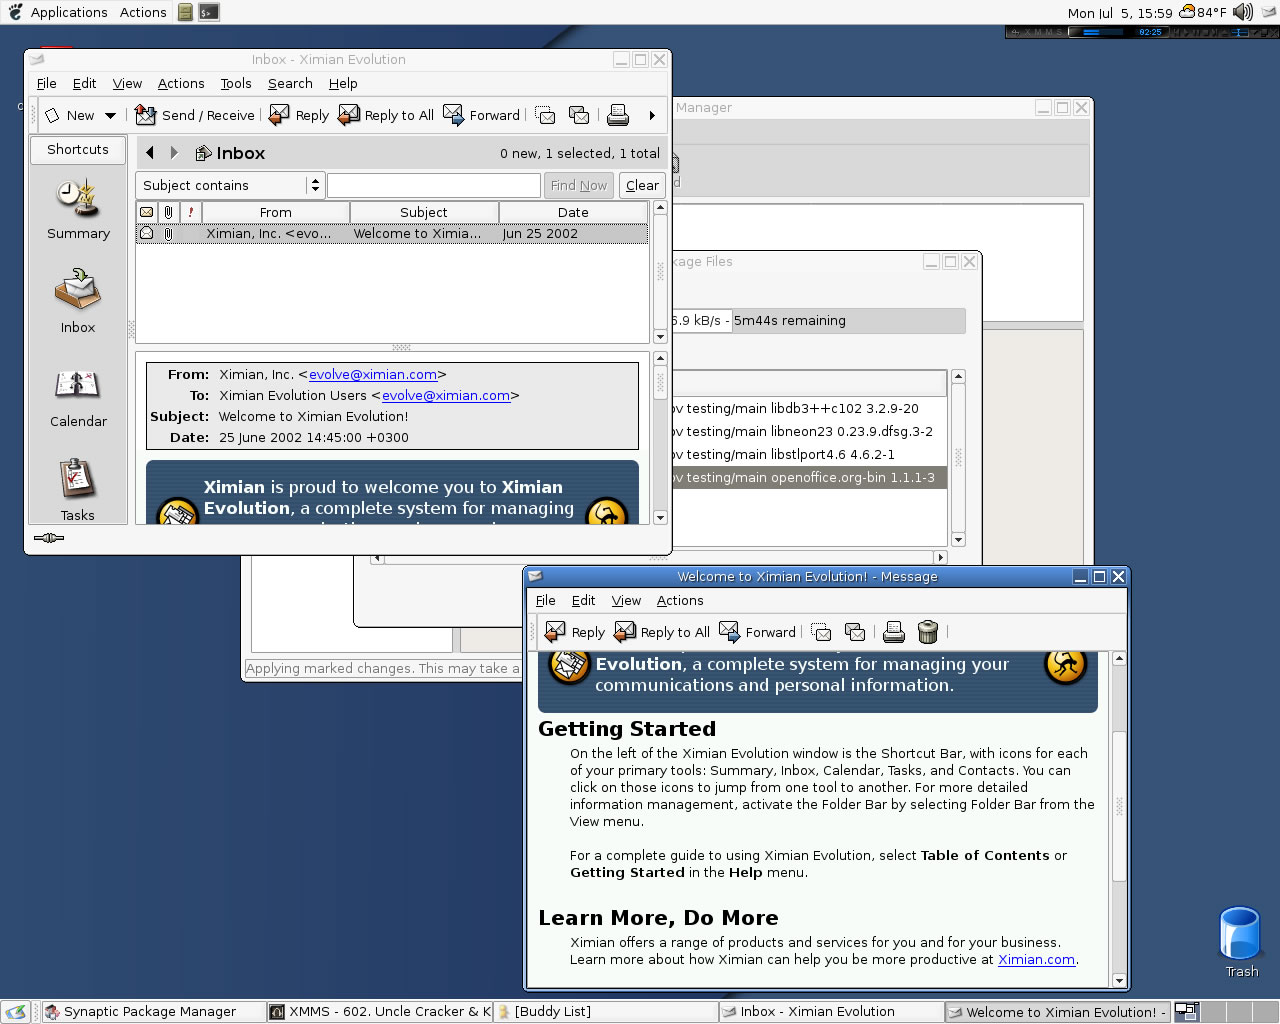The image size is (1280, 1024).
Task: Expand the Inbox toolbar overflow arrow
Action: (652, 116)
